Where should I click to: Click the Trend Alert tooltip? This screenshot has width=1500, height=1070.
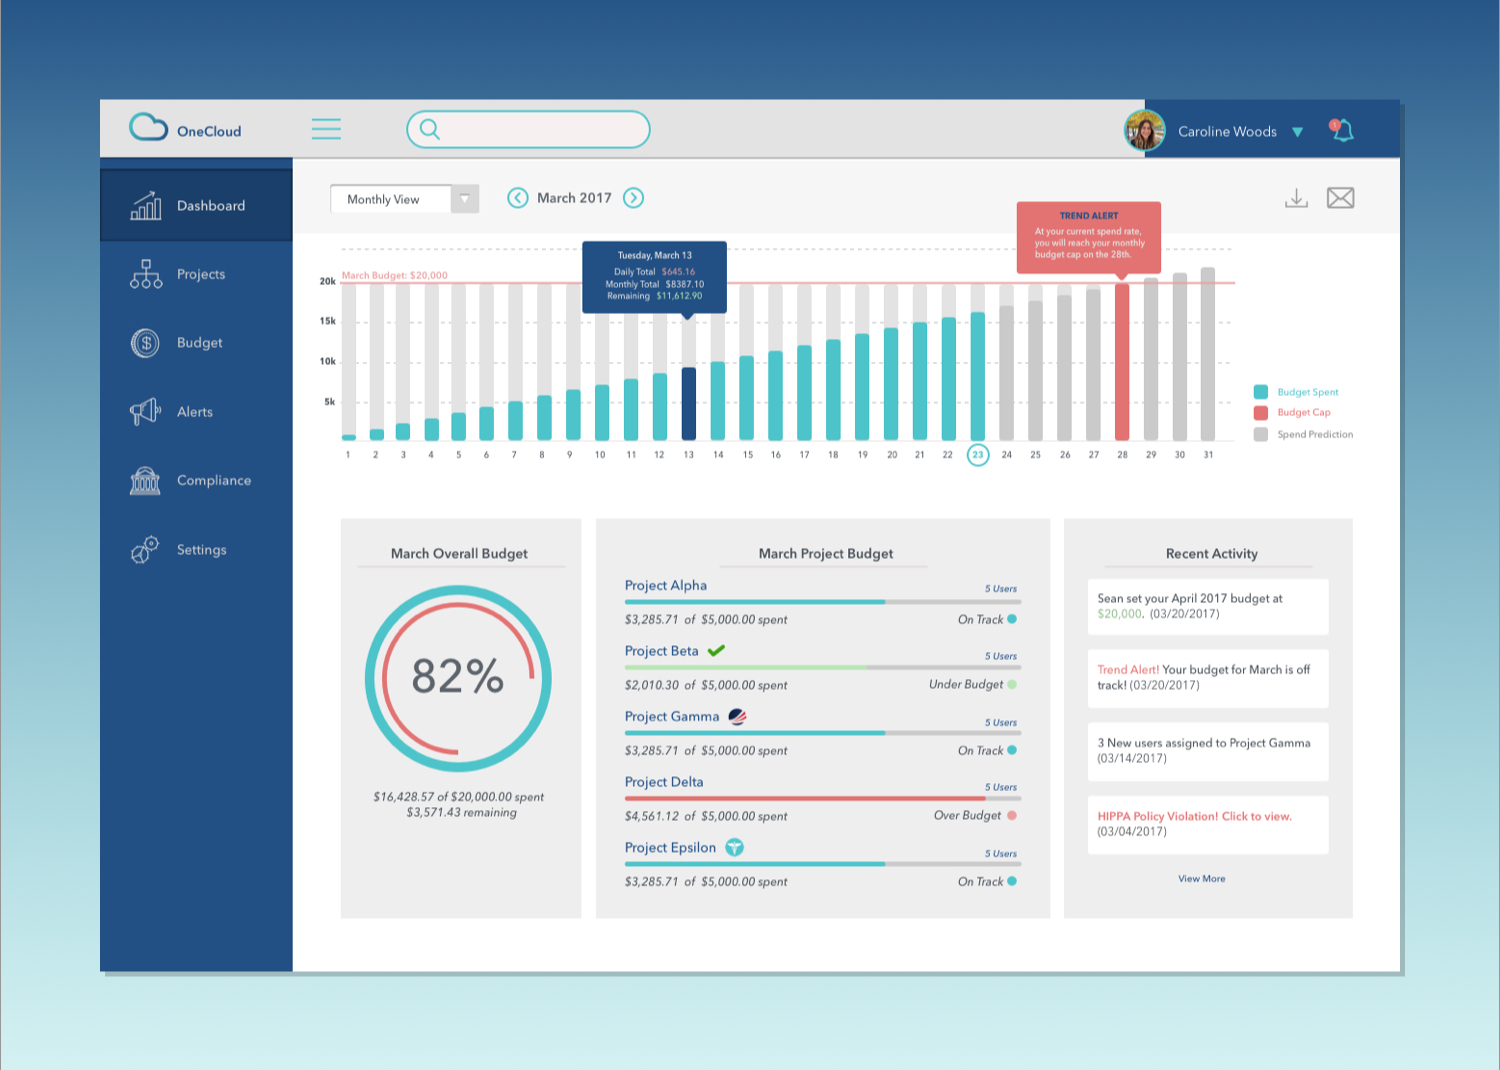[1089, 237]
